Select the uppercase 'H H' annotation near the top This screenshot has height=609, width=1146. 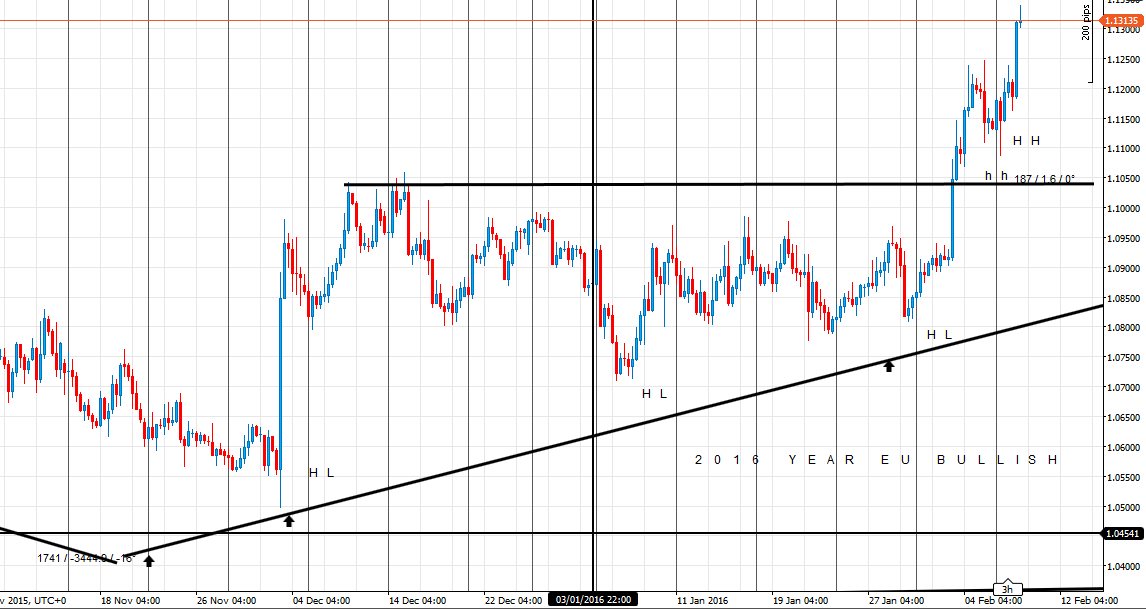[x=1026, y=141]
